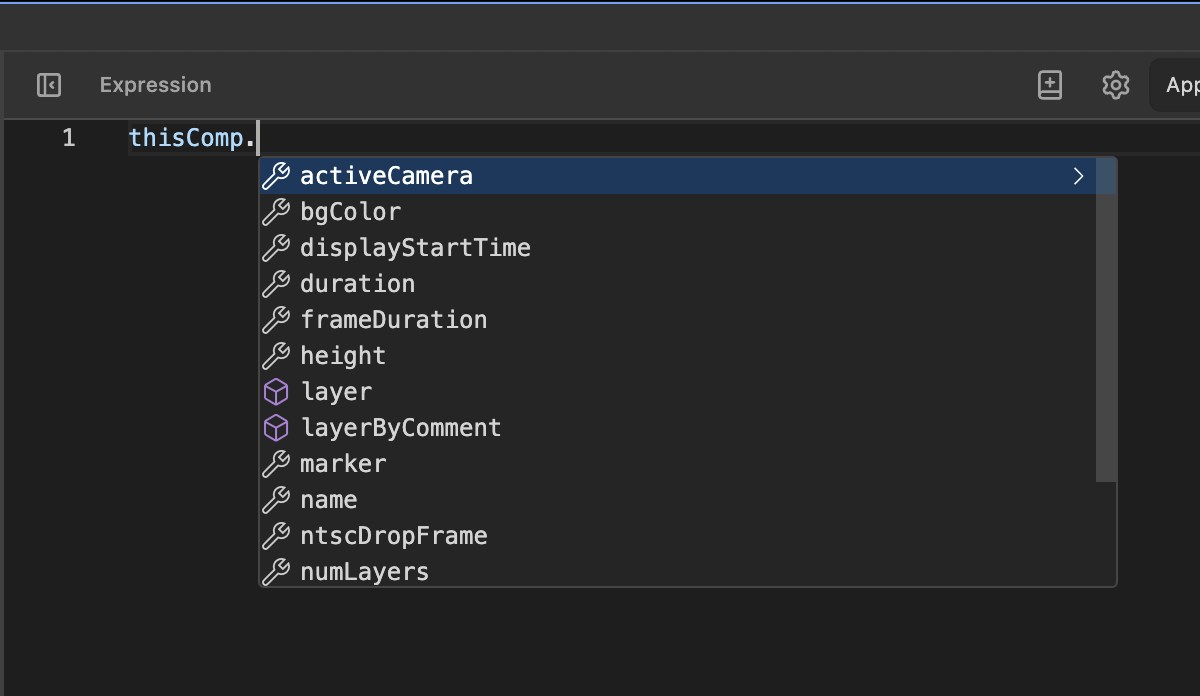Select the Expression tab label
Image resolution: width=1200 pixels, height=696 pixels.
(x=155, y=85)
